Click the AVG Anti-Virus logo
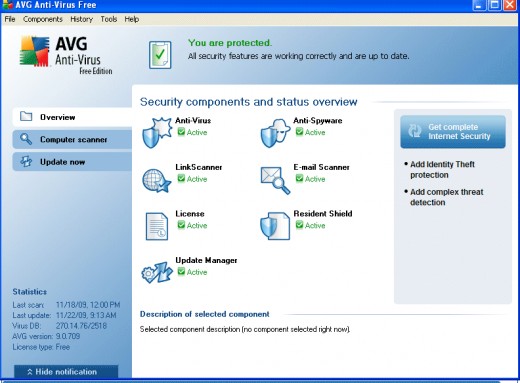Viewport: 520px width, 383px height. pos(66,55)
